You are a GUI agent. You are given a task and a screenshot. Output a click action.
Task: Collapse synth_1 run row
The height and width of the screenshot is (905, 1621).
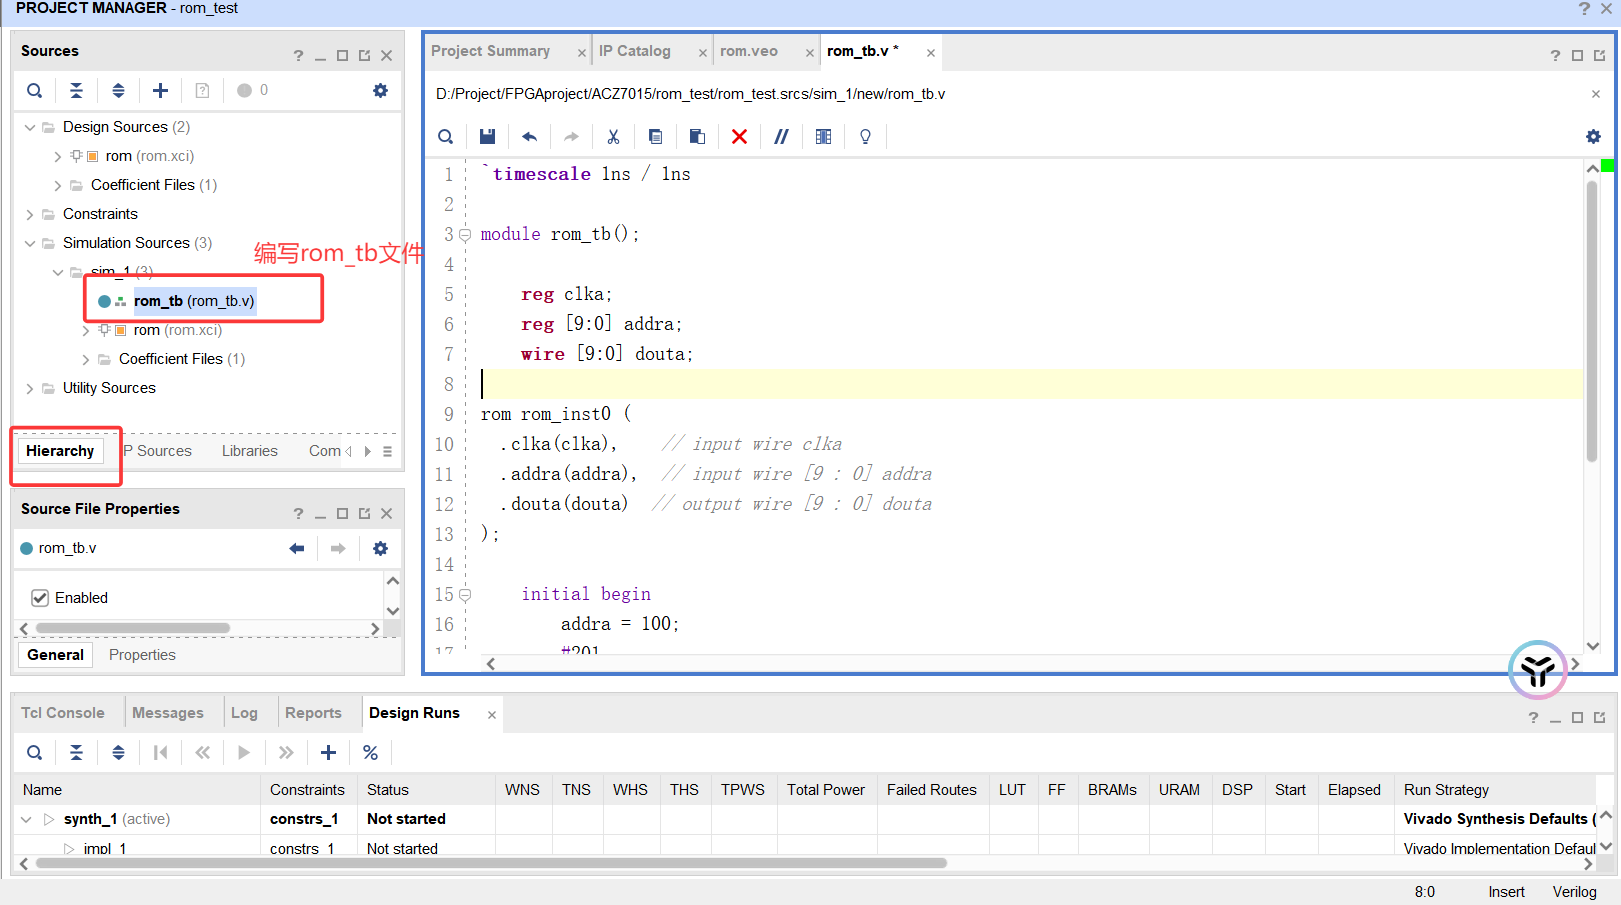26,820
